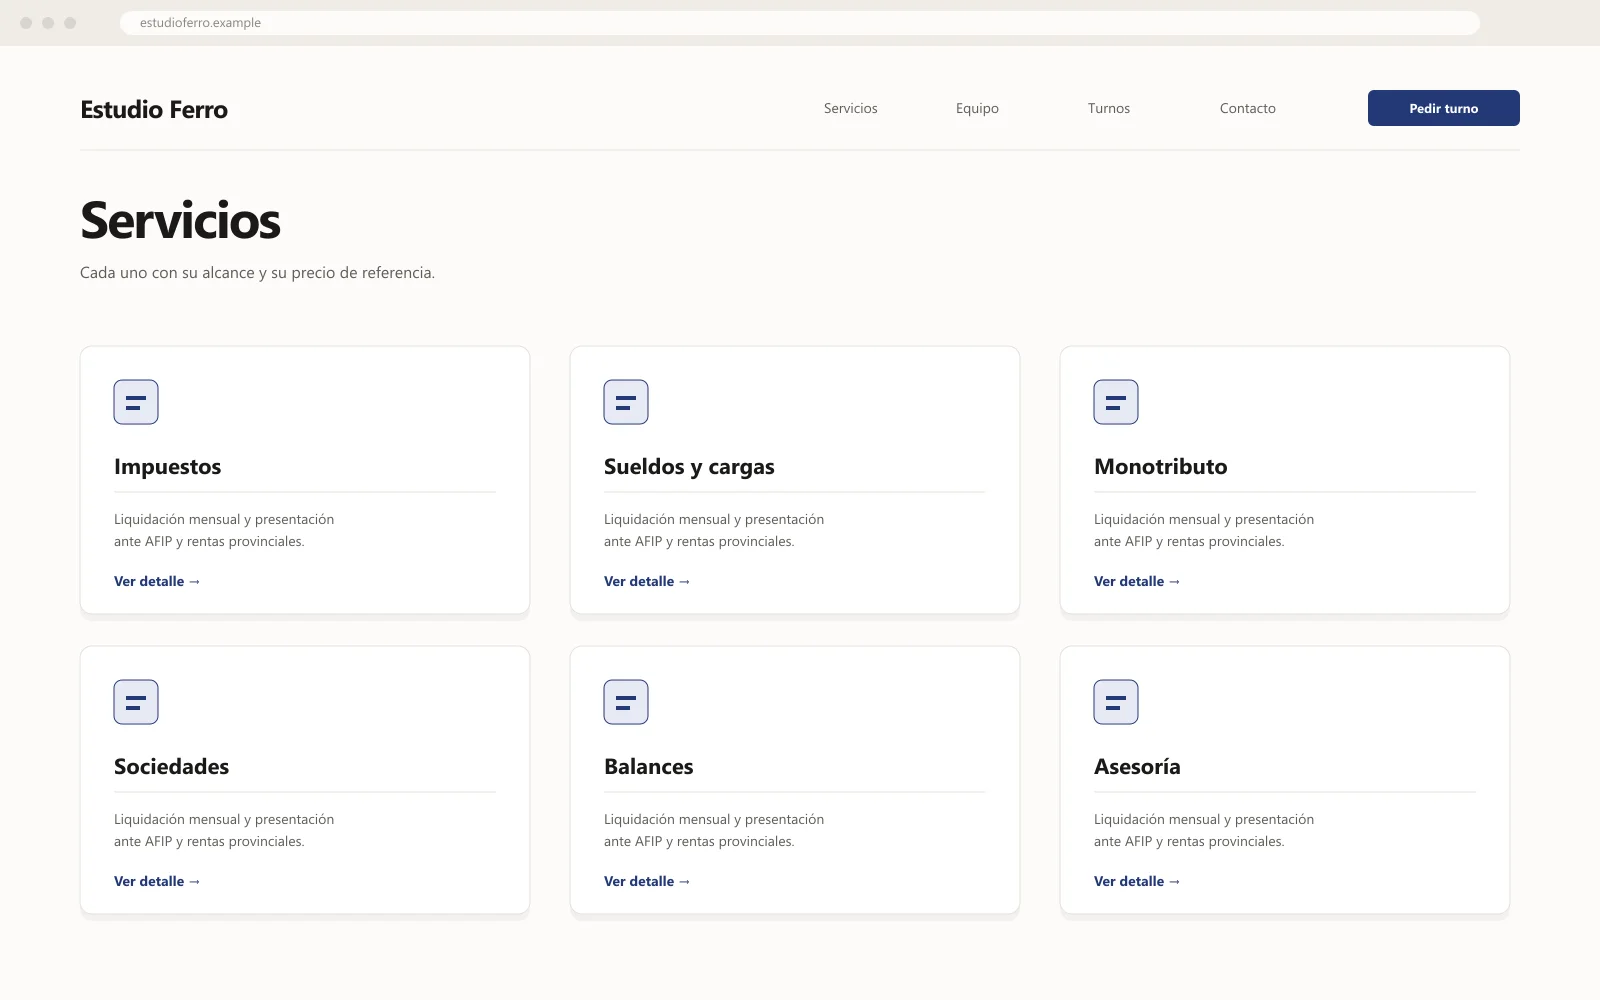Click the Estudio Ferro logo
The height and width of the screenshot is (1000, 1600).
[154, 109]
